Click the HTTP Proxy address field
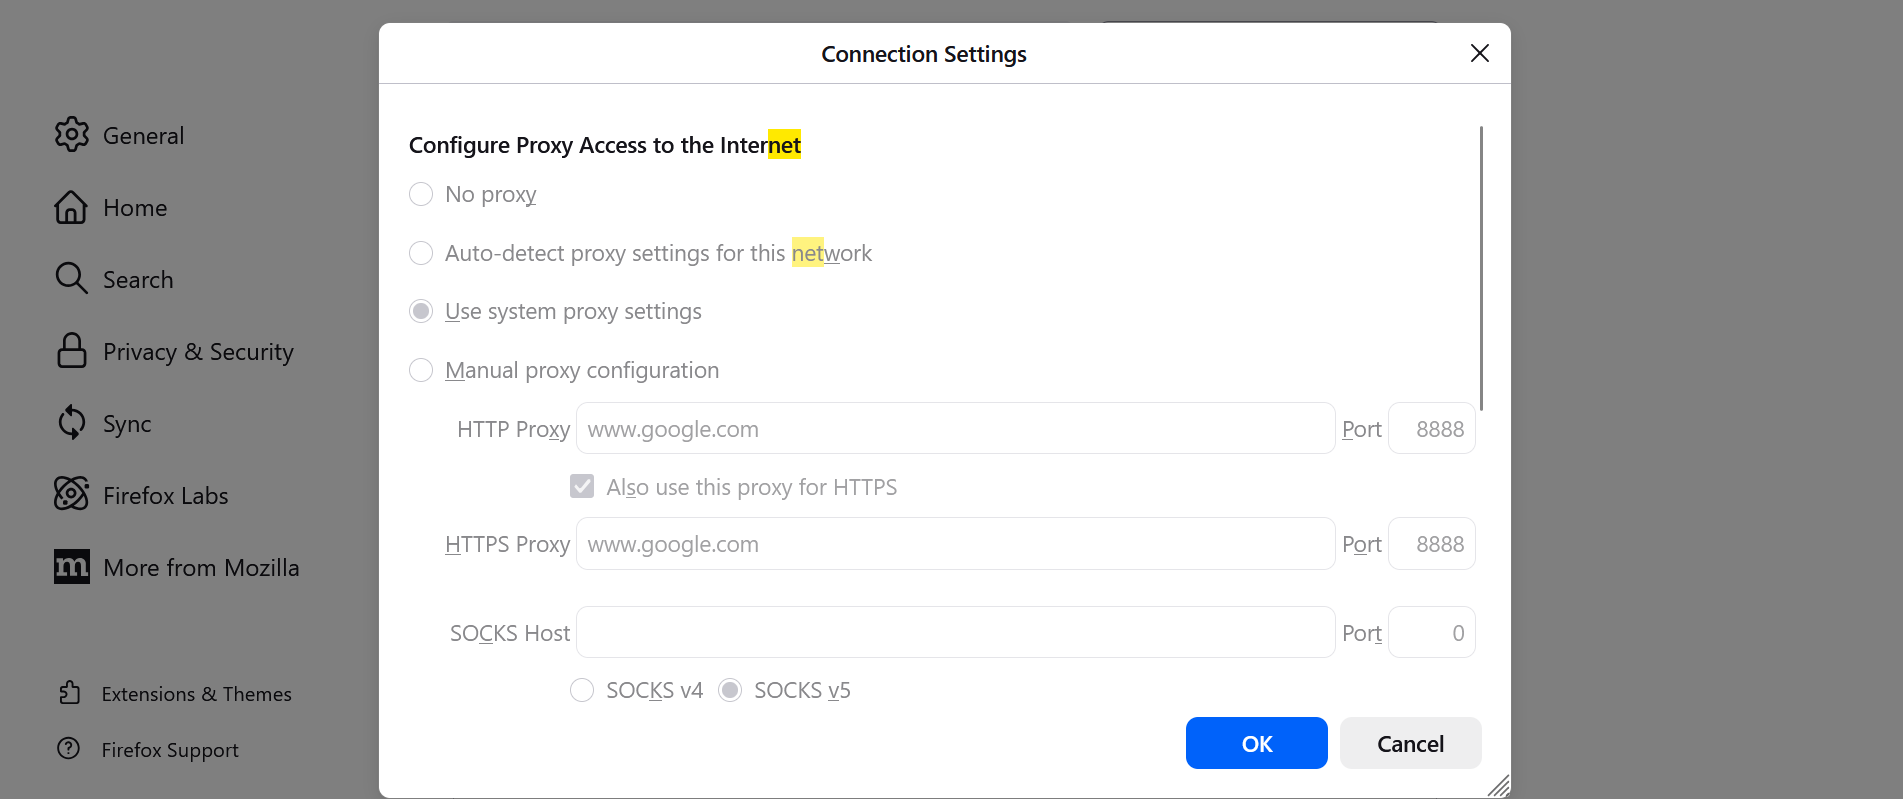This screenshot has width=1903, height=799. 955,429
